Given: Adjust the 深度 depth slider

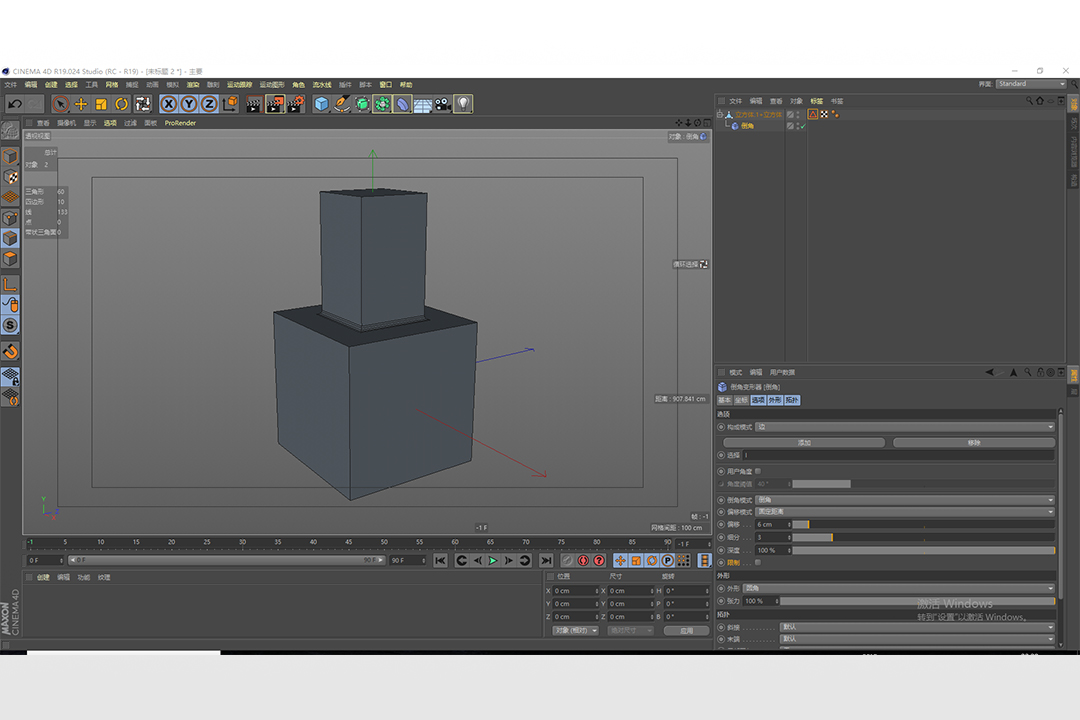Looking at the screenshot, I should point(924,551).
